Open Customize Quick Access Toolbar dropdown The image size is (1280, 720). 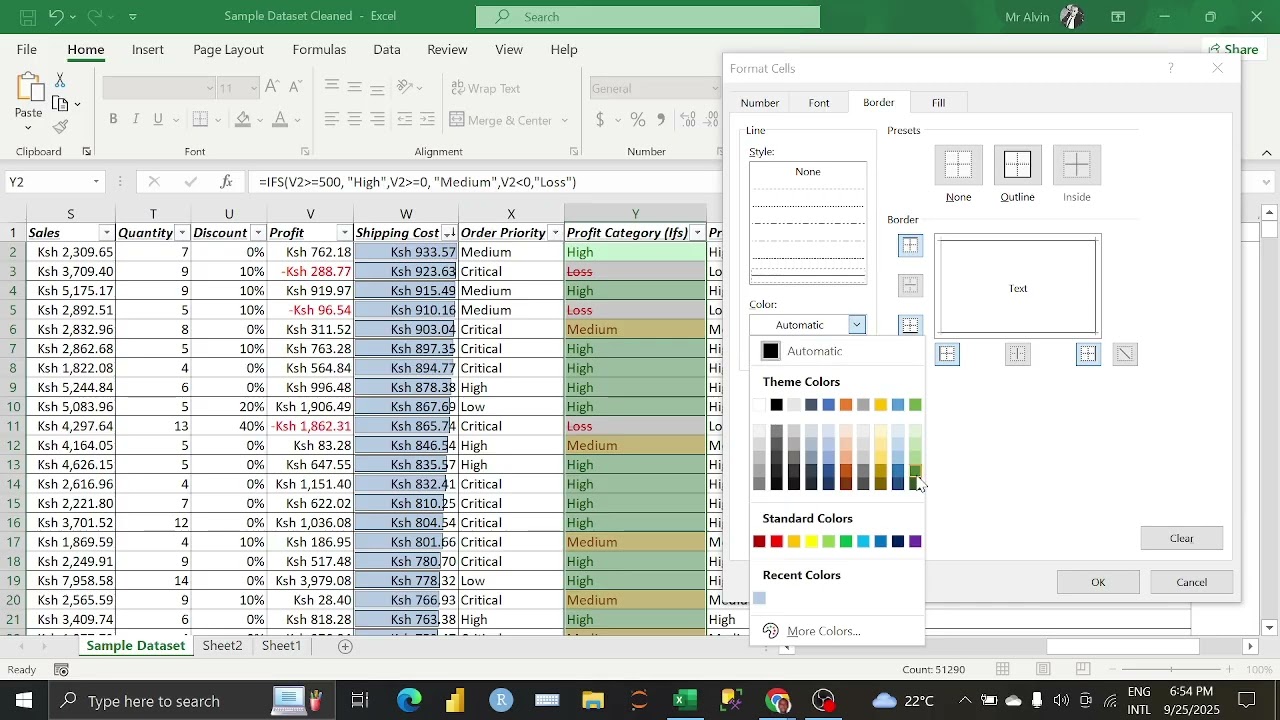(x=133, y=17)
